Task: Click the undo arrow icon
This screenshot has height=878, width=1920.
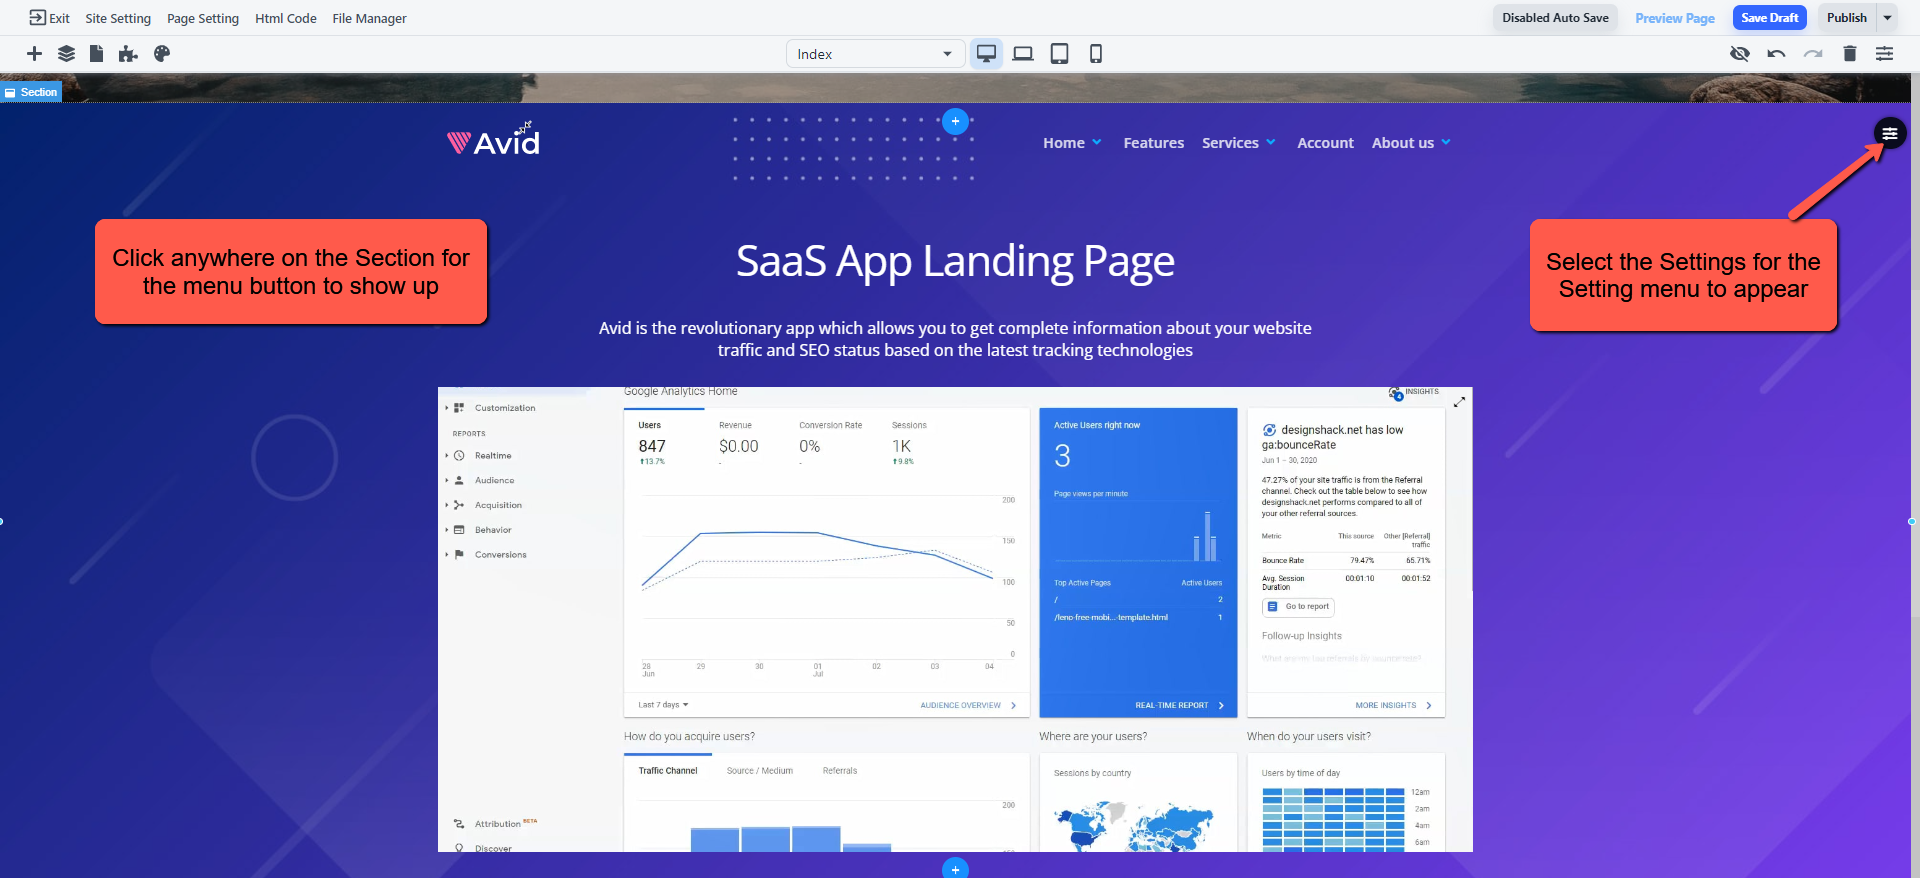Action: pos(1776,54)
